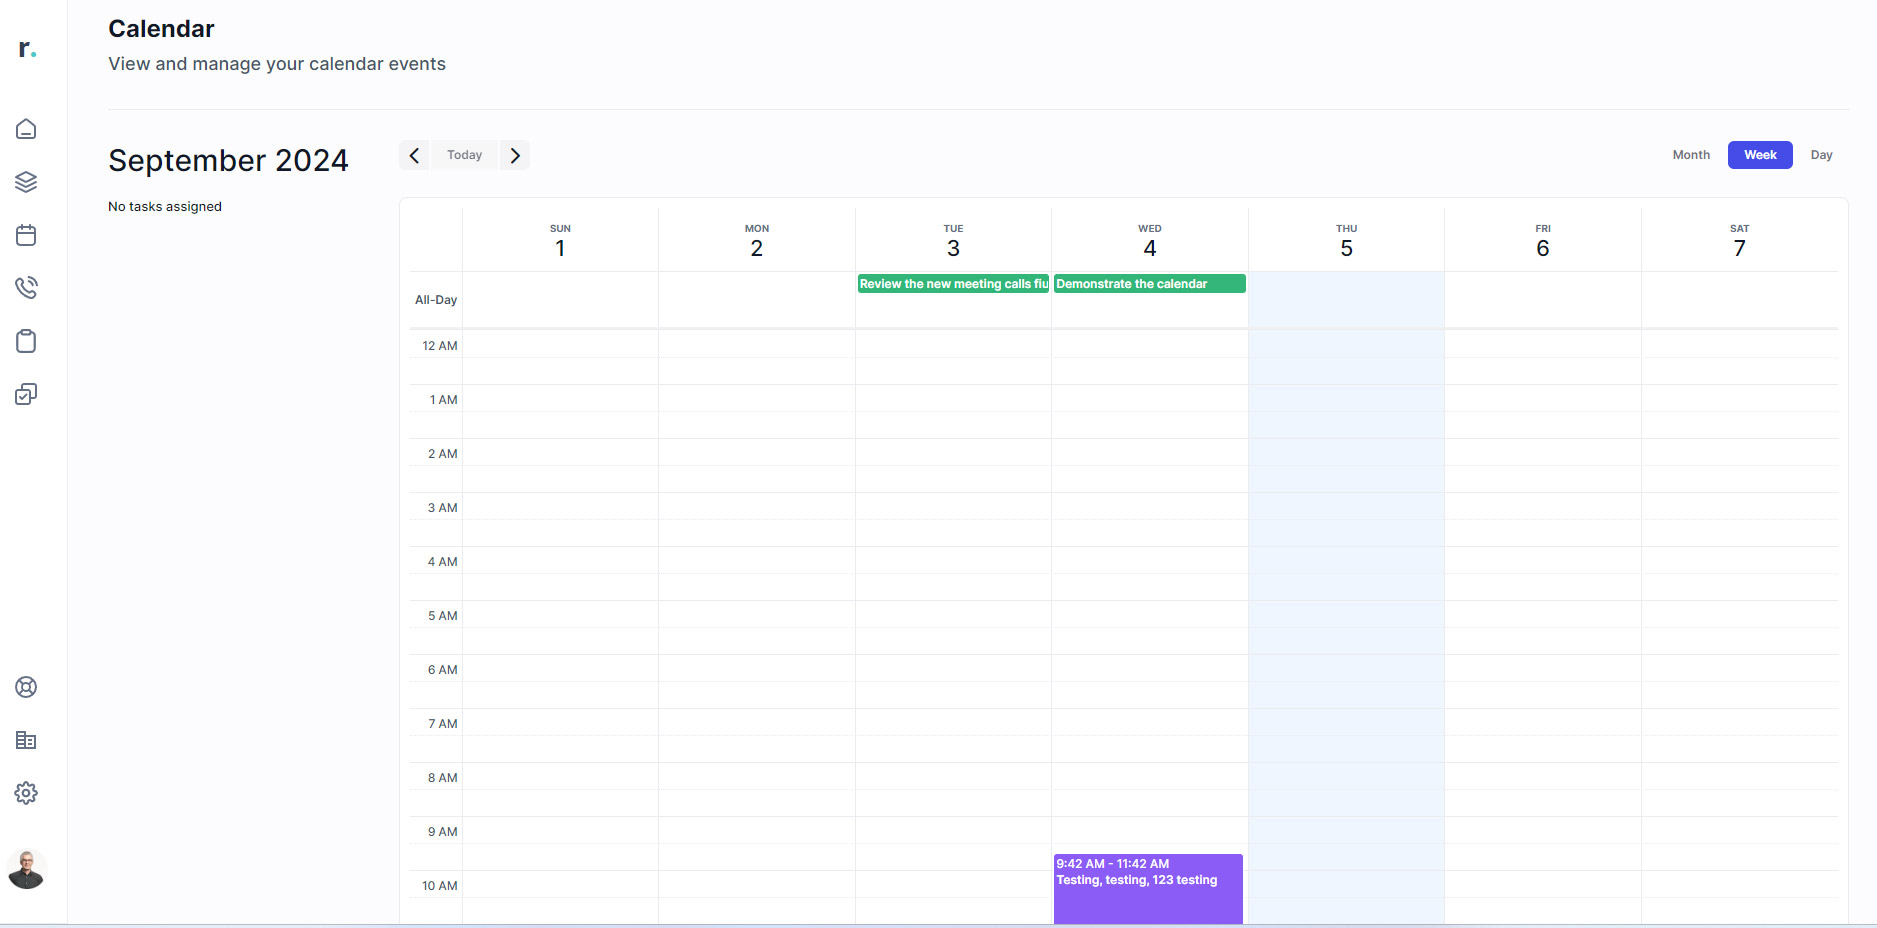The image size is (1877, 928).
Task: Open the Calendar icon in the sidebar
Action: [26, 234]
